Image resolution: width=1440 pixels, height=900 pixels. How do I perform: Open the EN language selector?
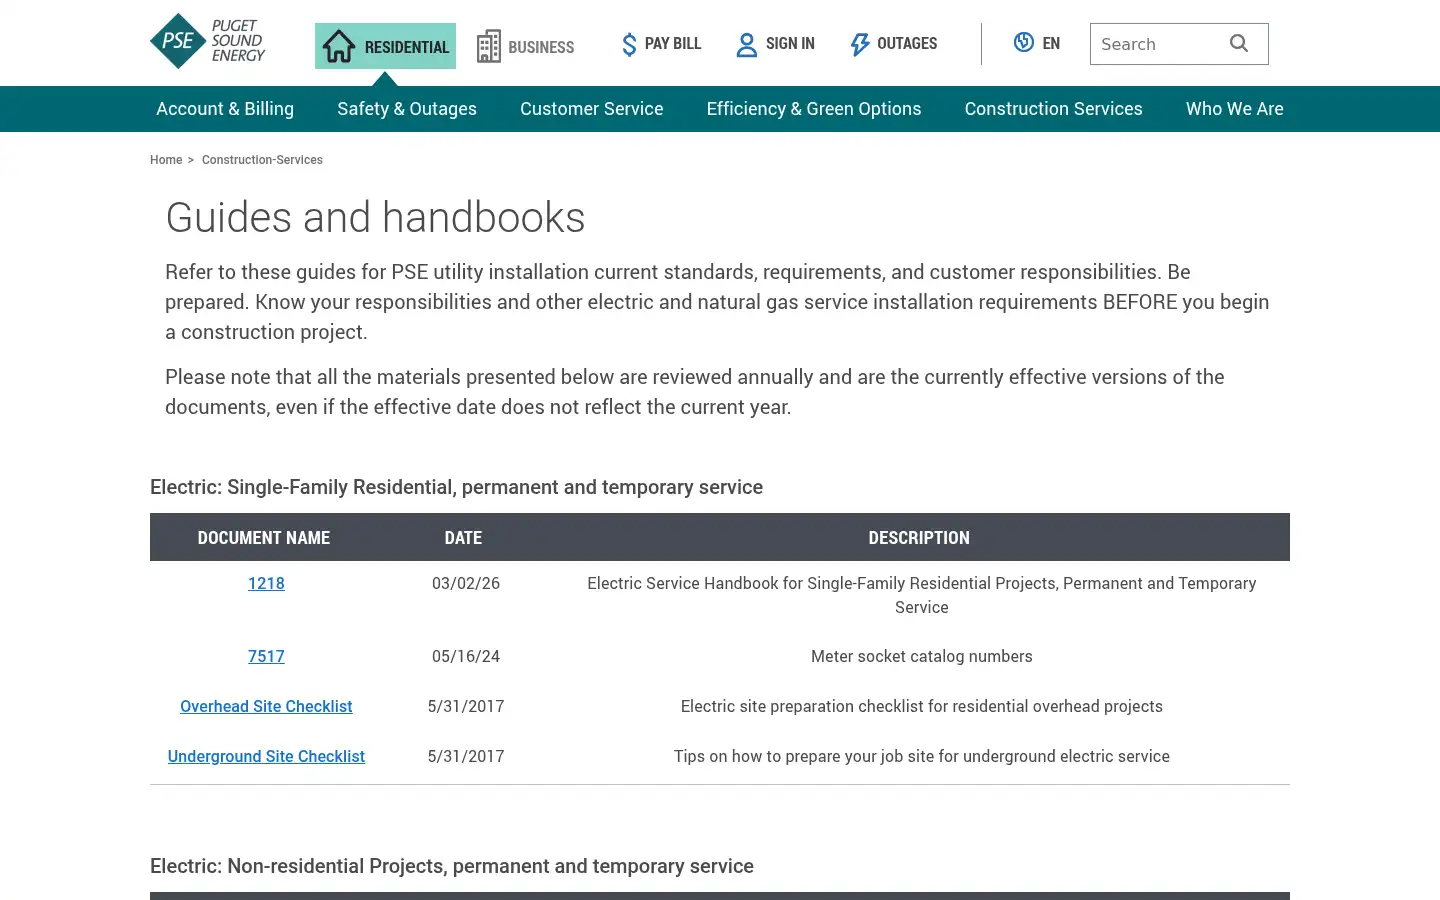(x=1051, y=44)
